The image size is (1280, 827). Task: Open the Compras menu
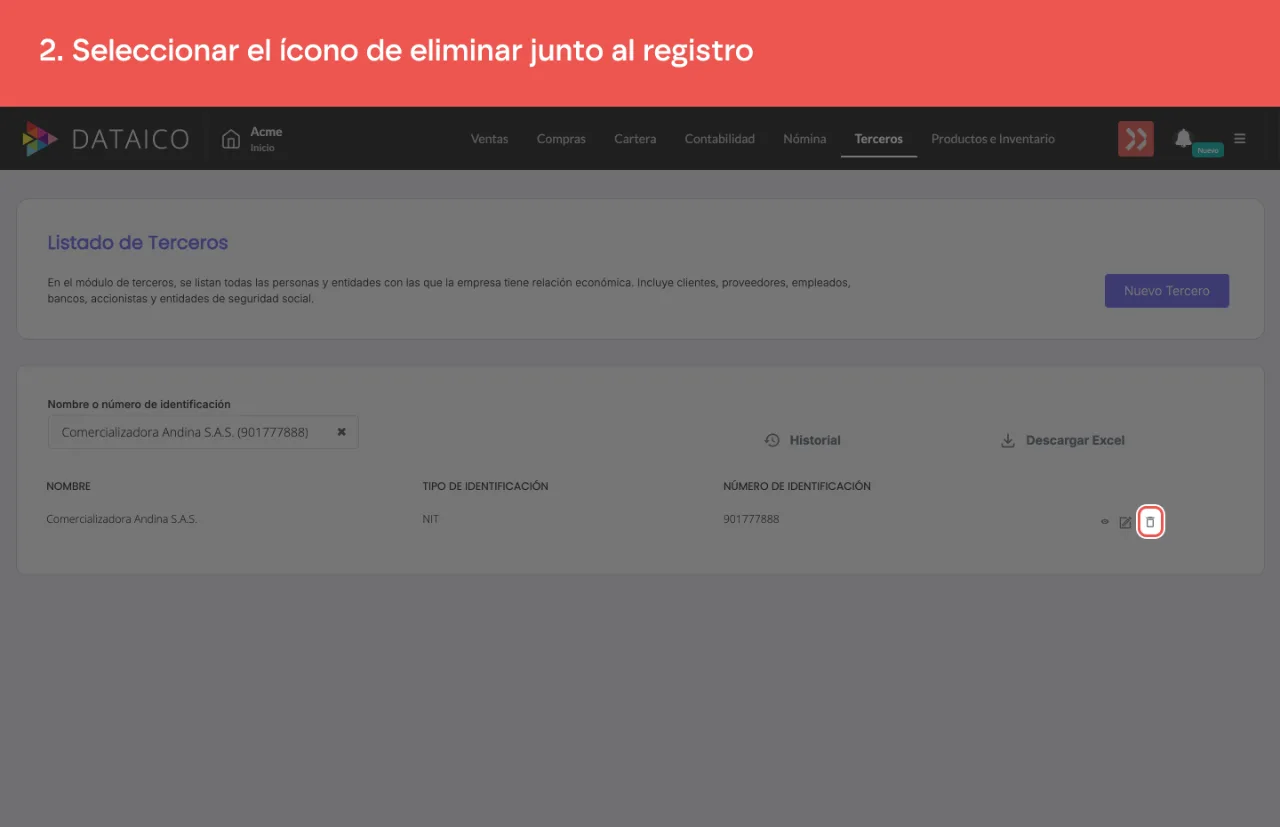coord(561,139)
